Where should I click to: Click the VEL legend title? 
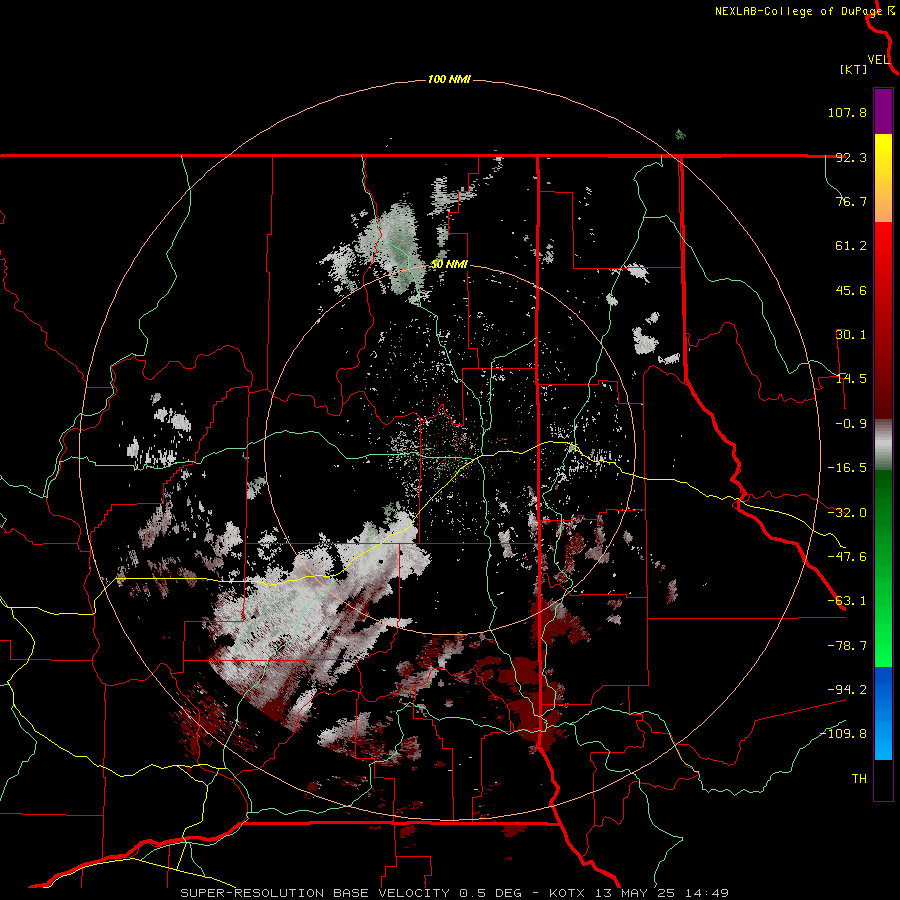(x=878, y=60)
